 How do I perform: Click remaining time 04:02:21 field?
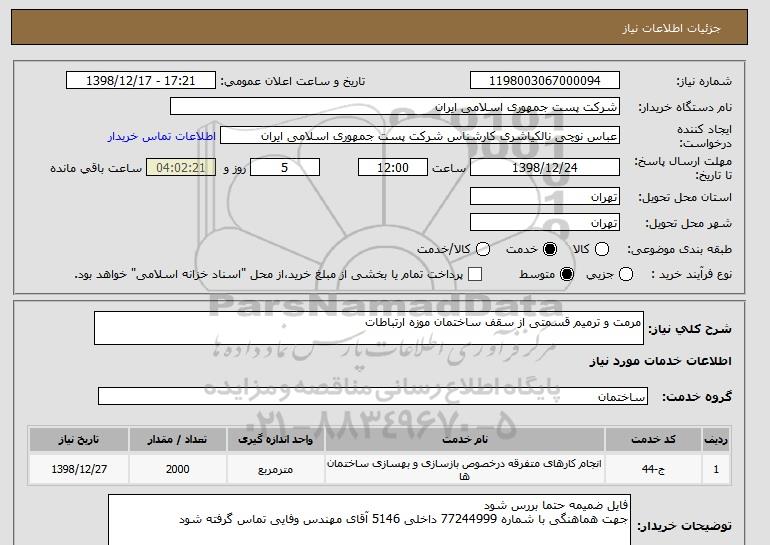181,167
